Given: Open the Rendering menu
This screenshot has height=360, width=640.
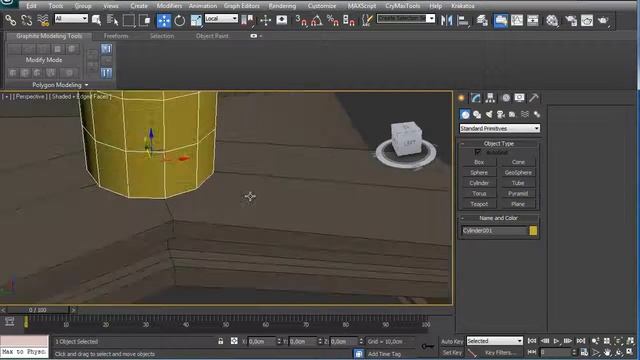Looking at the screenshot, I should 282,6.
